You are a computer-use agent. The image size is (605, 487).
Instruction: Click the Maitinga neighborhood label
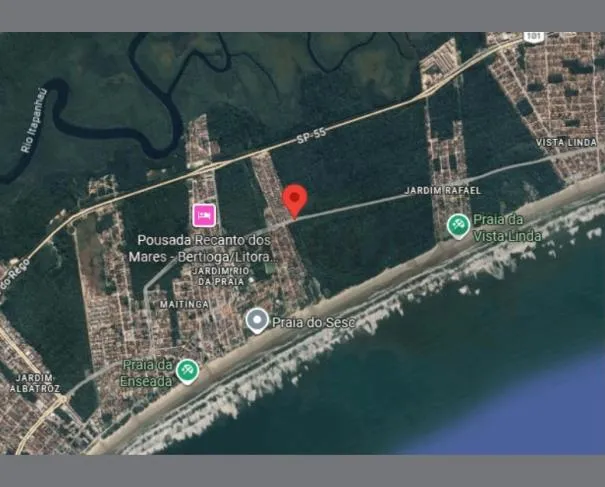coord(183,304)
